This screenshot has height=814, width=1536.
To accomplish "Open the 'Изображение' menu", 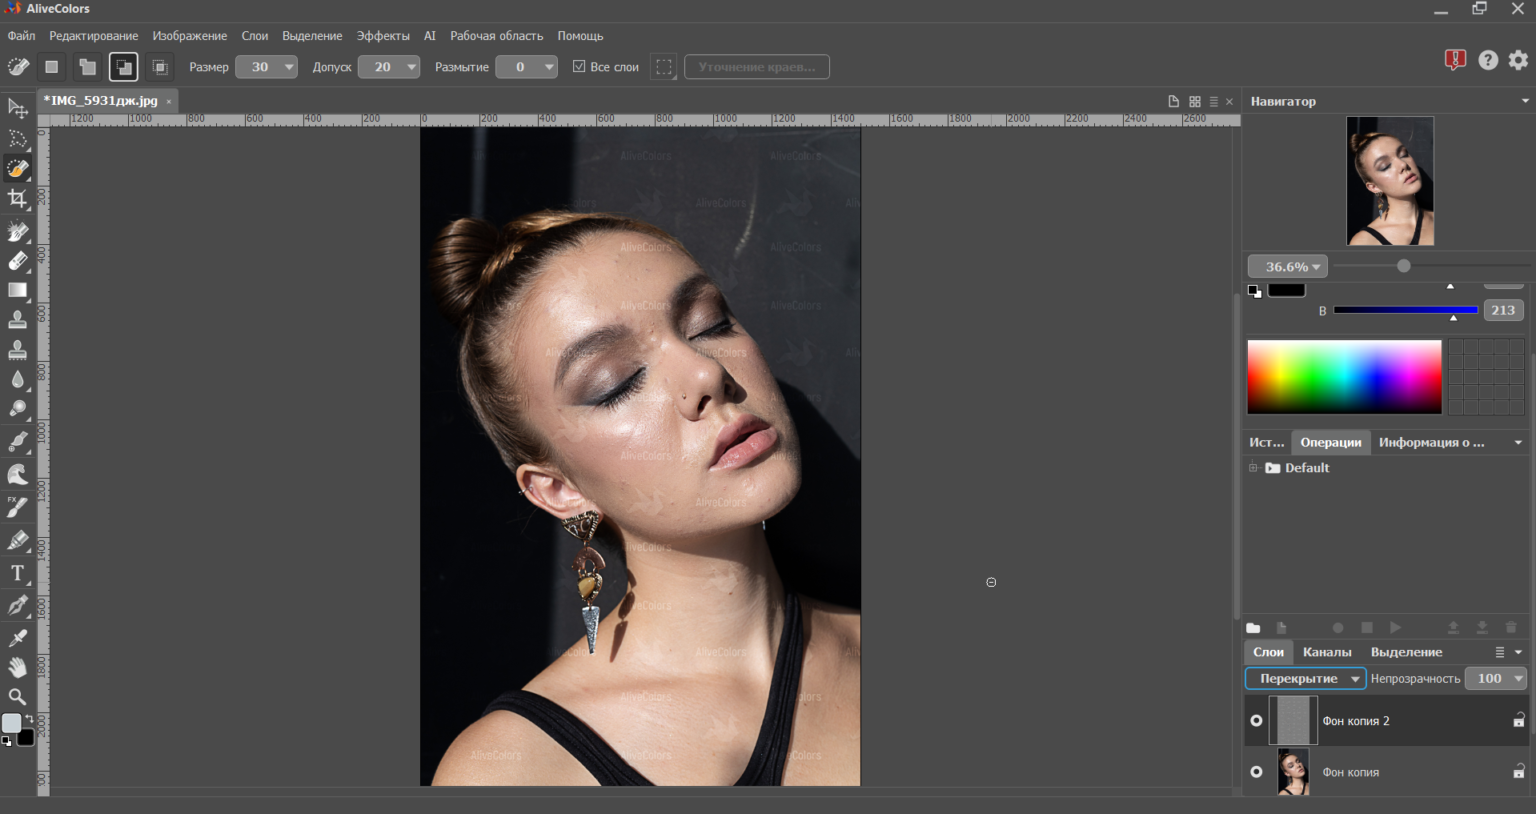I will click(189, 36).
